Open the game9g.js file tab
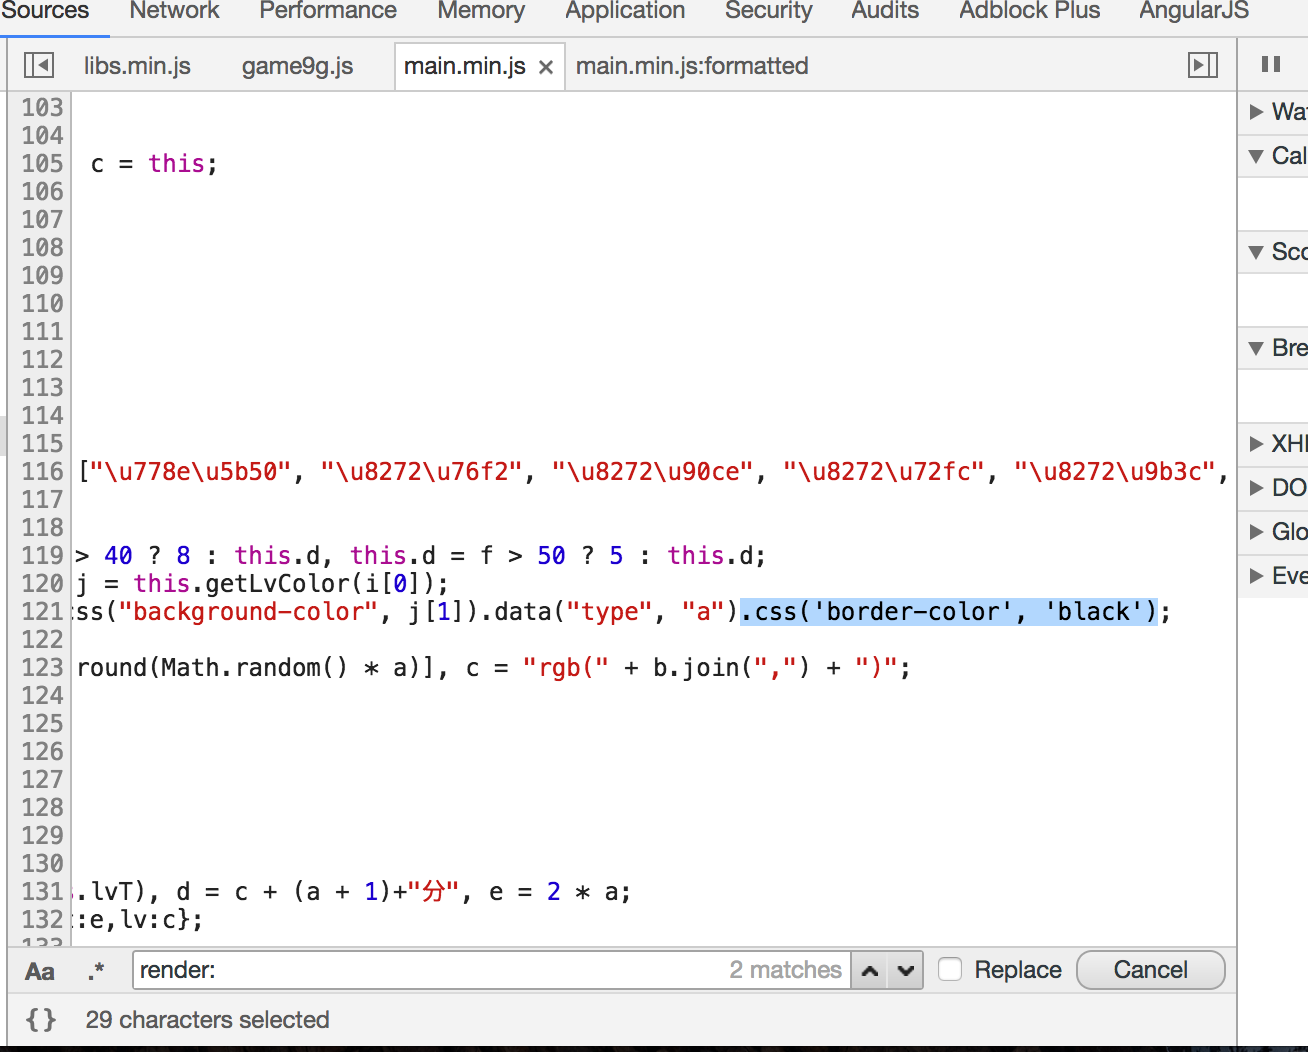The width and height of the screenshot is (1308, 1052). (297, 66)
